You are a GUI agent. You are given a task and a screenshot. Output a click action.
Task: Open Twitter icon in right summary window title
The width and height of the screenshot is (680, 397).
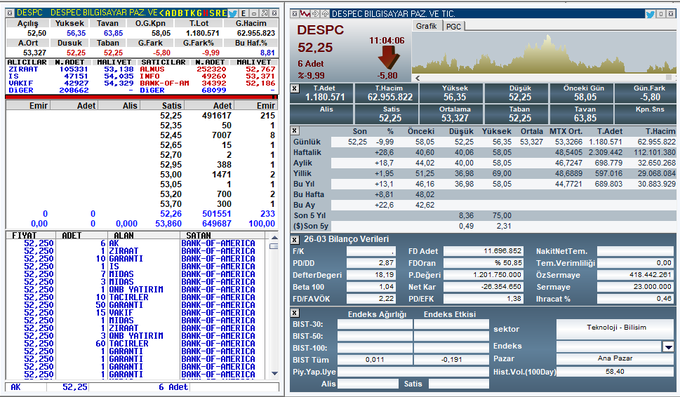pyautogui.click(x=650, y=14)
